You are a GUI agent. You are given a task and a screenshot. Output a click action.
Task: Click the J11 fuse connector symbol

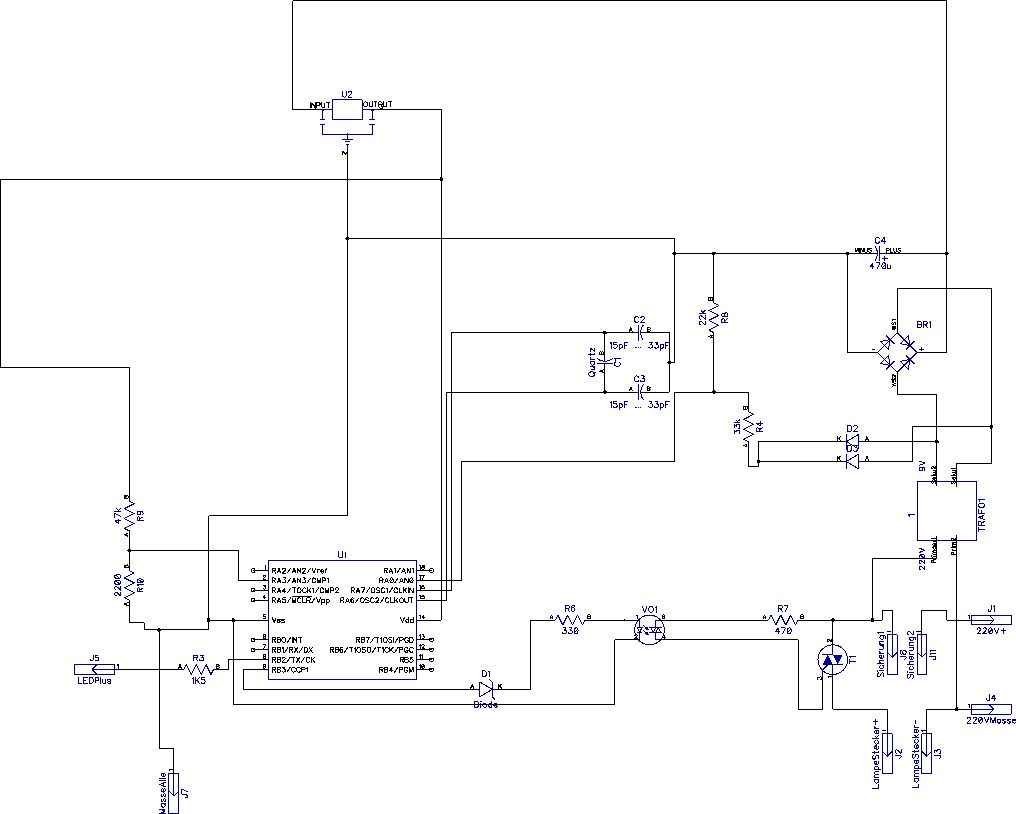pos(923,655)
